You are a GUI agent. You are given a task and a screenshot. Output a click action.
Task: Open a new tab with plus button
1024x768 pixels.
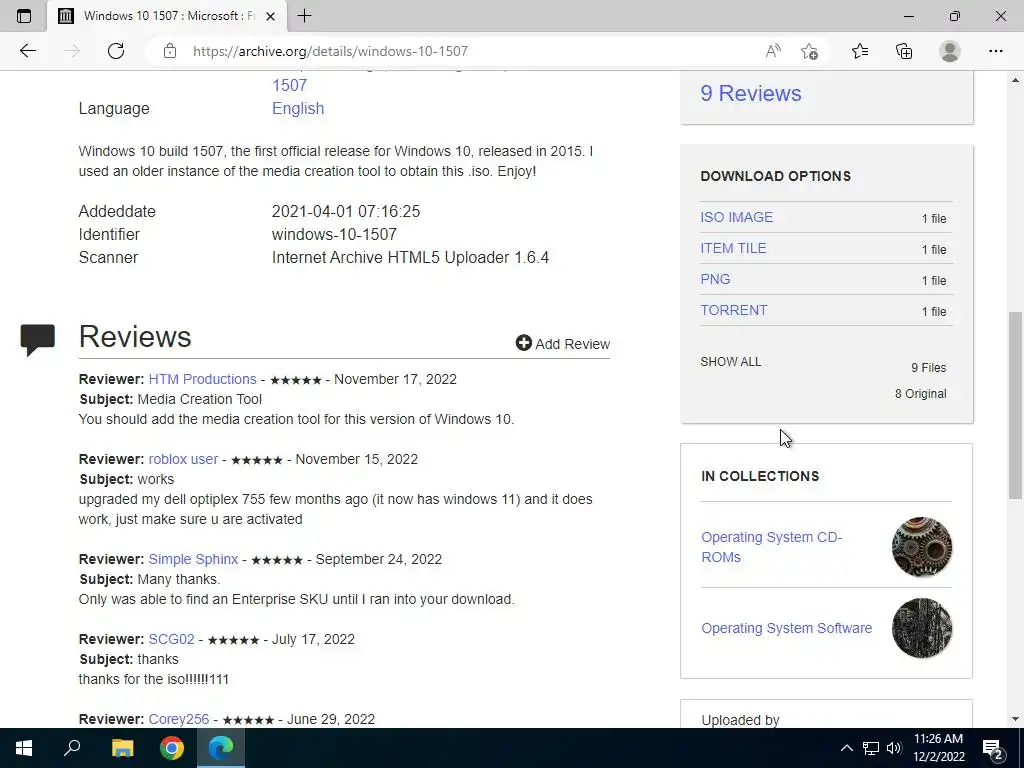coord(304,16)
